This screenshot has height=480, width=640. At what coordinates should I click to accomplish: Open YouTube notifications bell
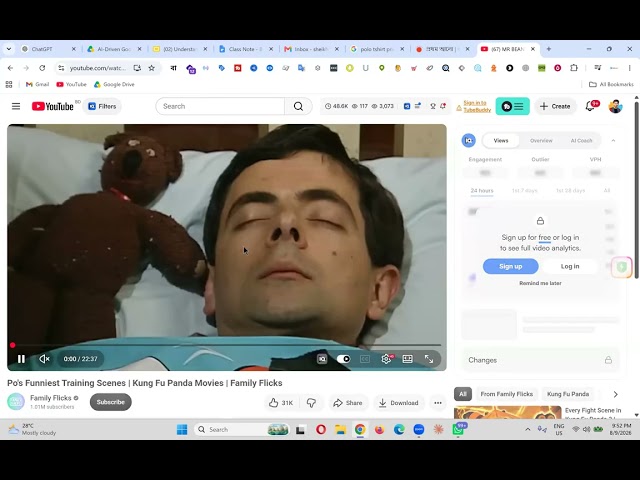point(590,107)
